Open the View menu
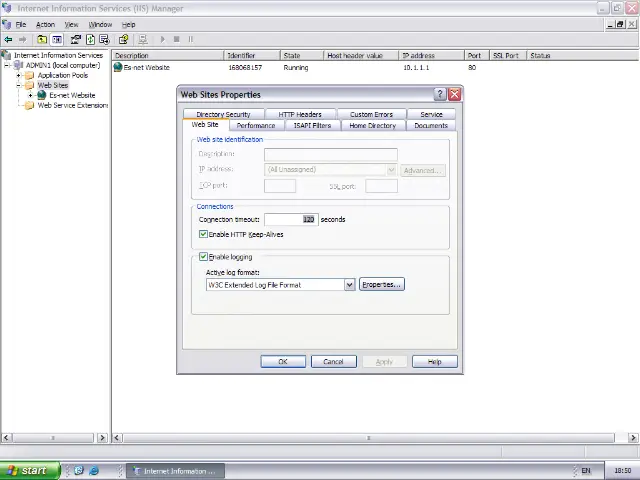The image size is (640, 480). click(x=71, y=25)
